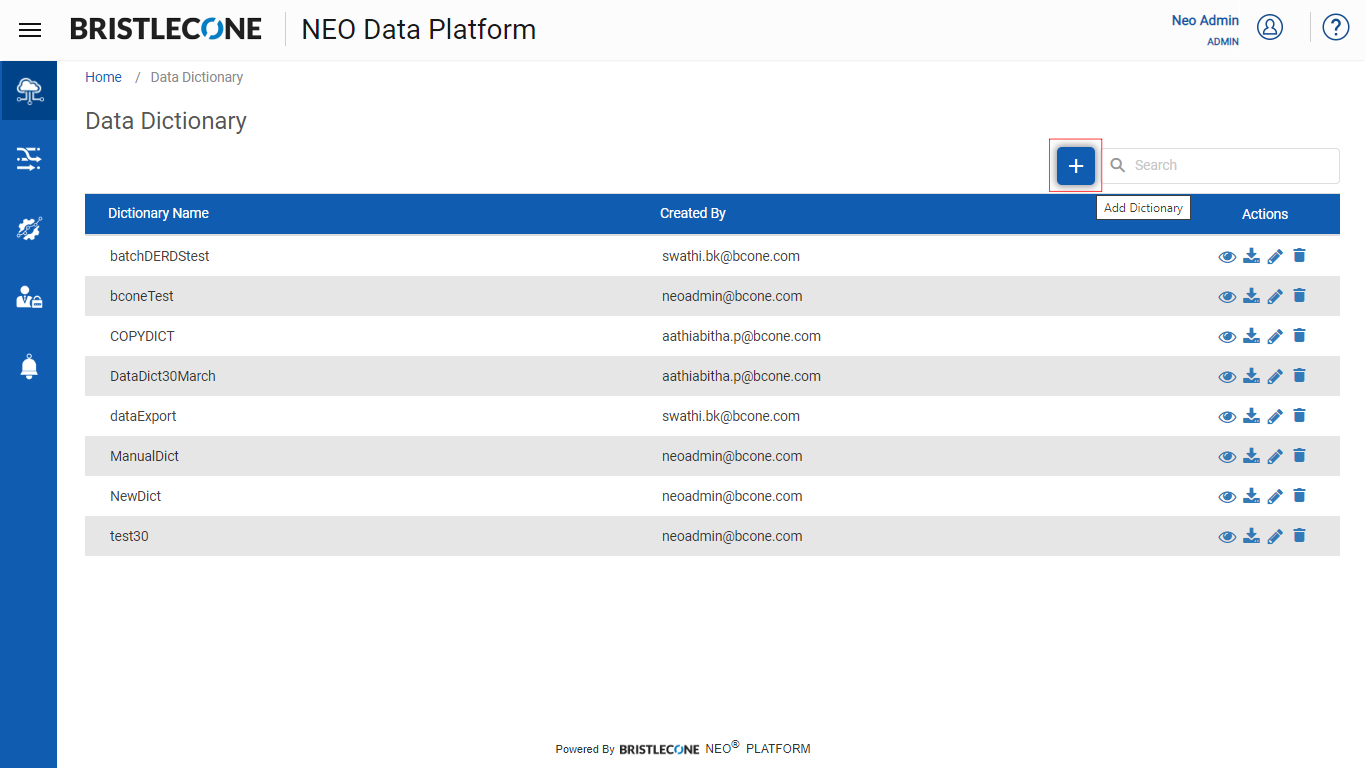
Task: Click the Dictionary Name column header
Action: [x=158, y=213]
